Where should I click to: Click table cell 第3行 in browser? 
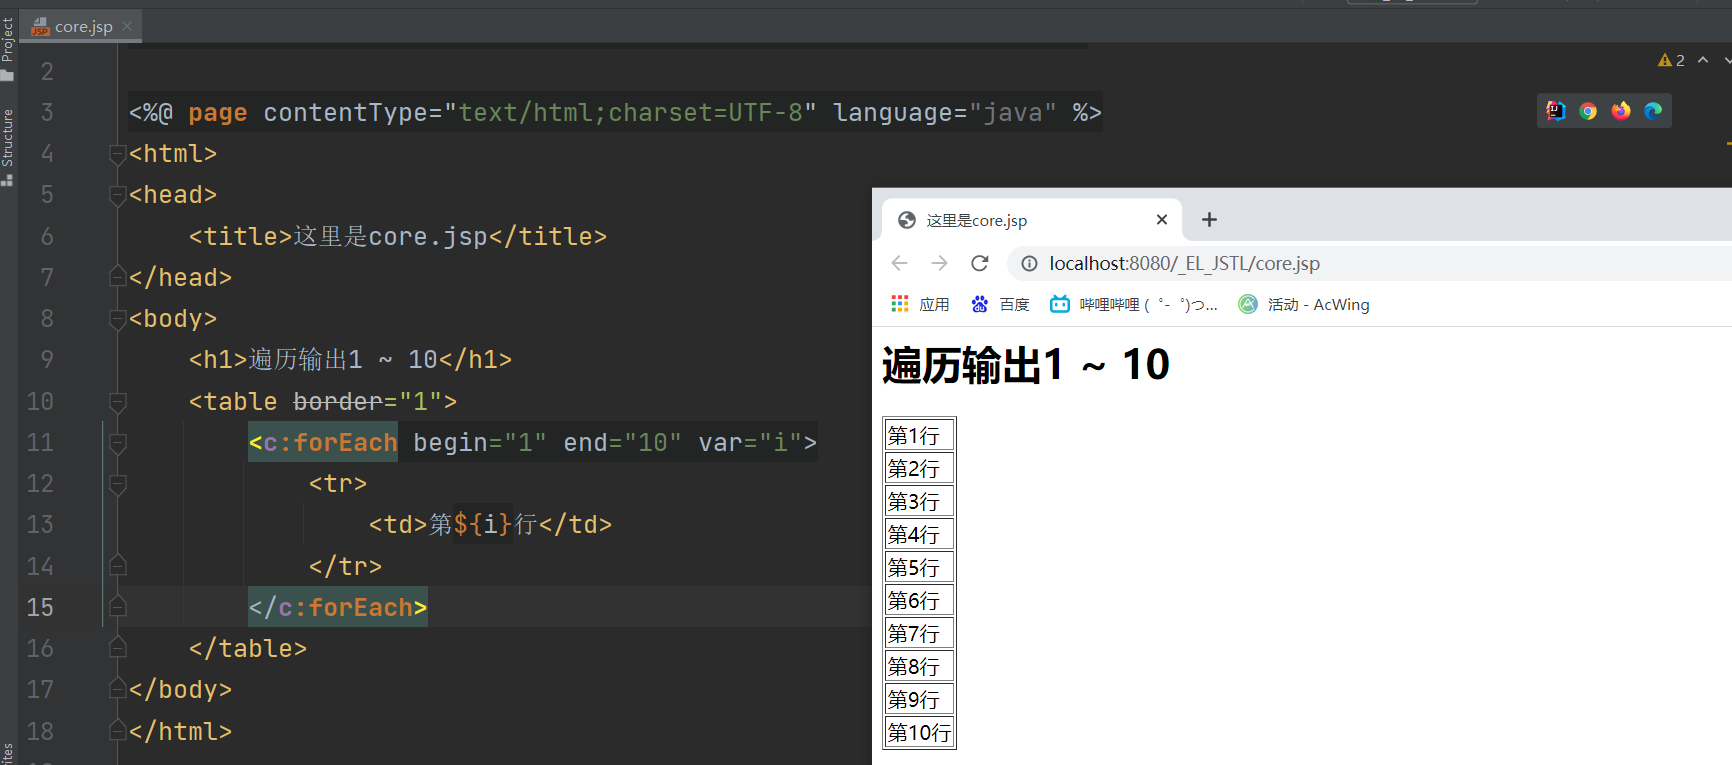919,501
